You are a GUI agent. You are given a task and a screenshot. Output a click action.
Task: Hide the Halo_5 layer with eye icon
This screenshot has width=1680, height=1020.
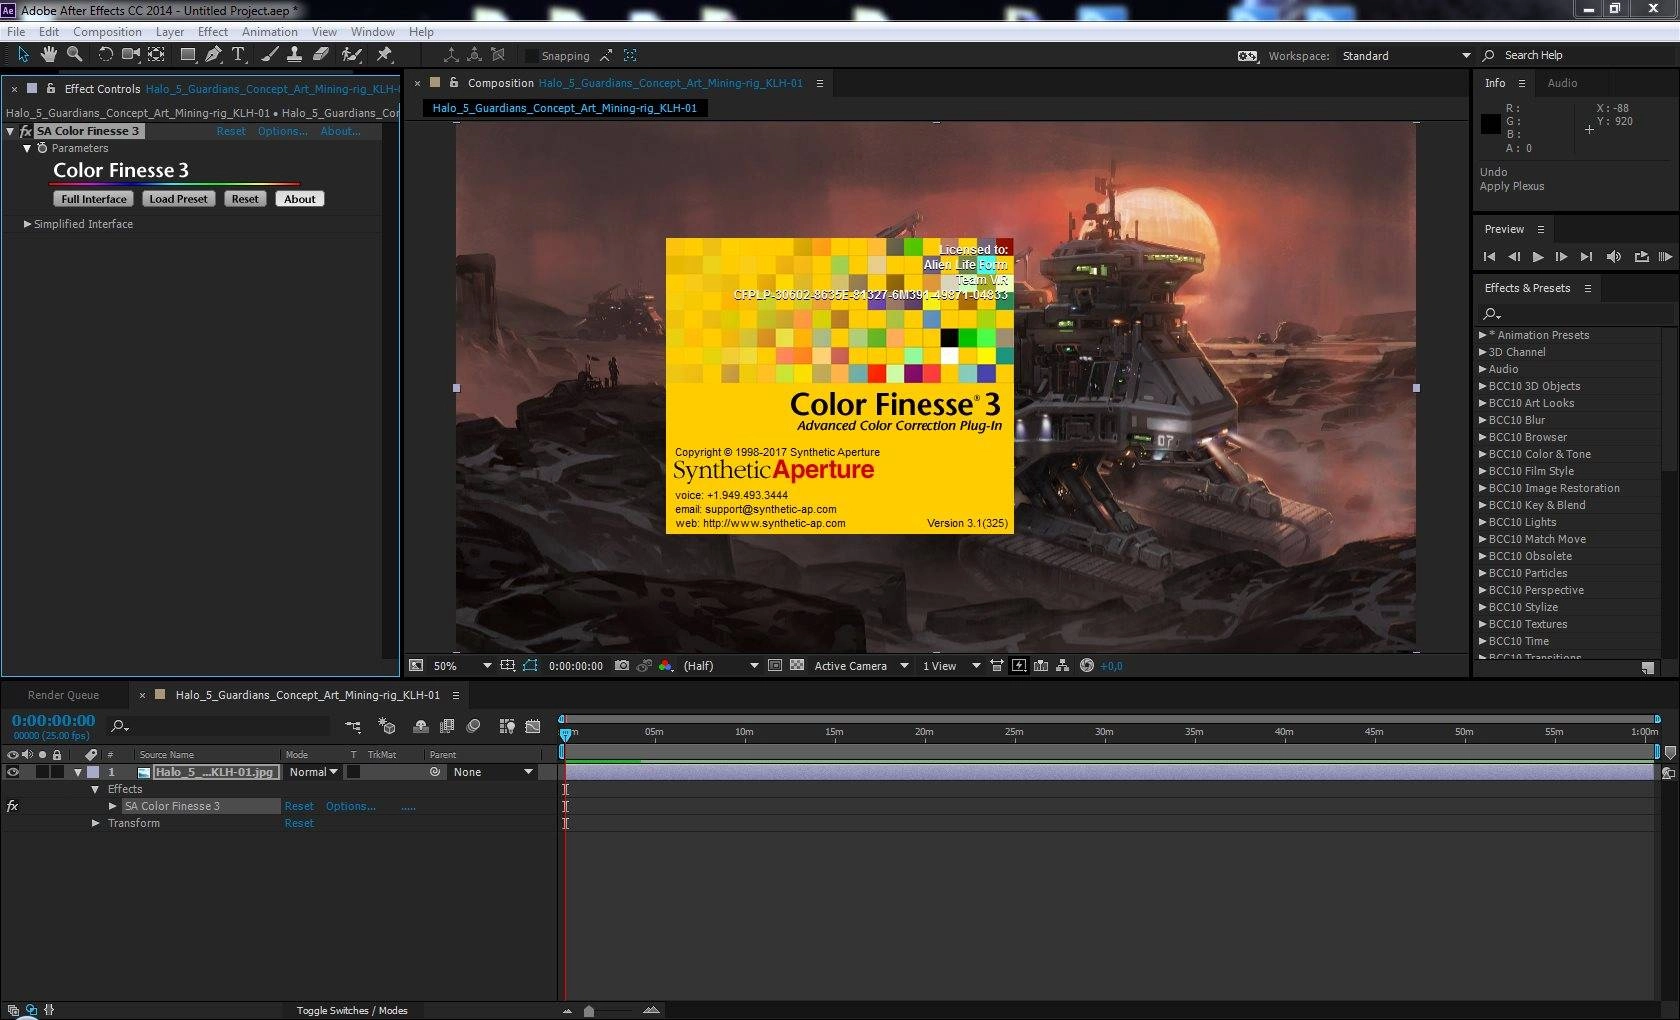coord(13,772)
